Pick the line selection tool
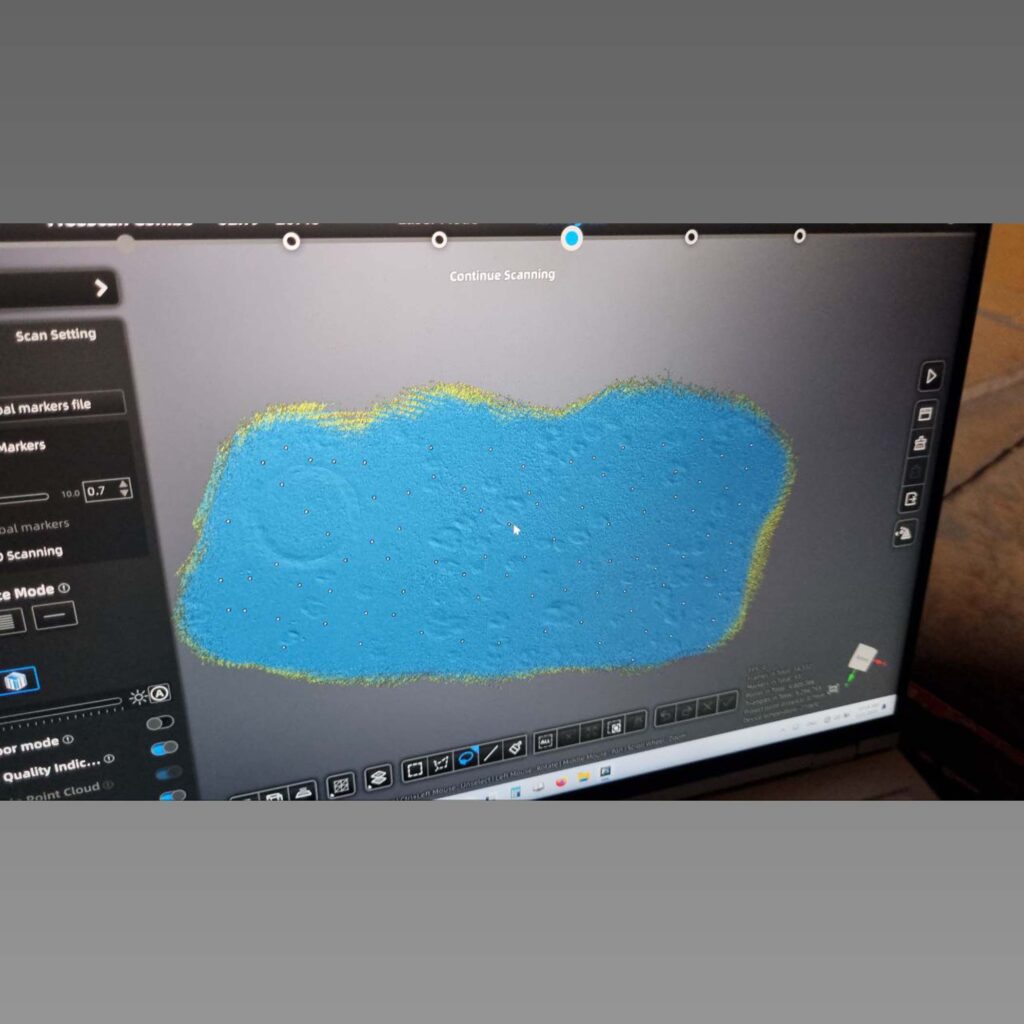Viewport: 1024px width, 1024px height. (491, 753)
